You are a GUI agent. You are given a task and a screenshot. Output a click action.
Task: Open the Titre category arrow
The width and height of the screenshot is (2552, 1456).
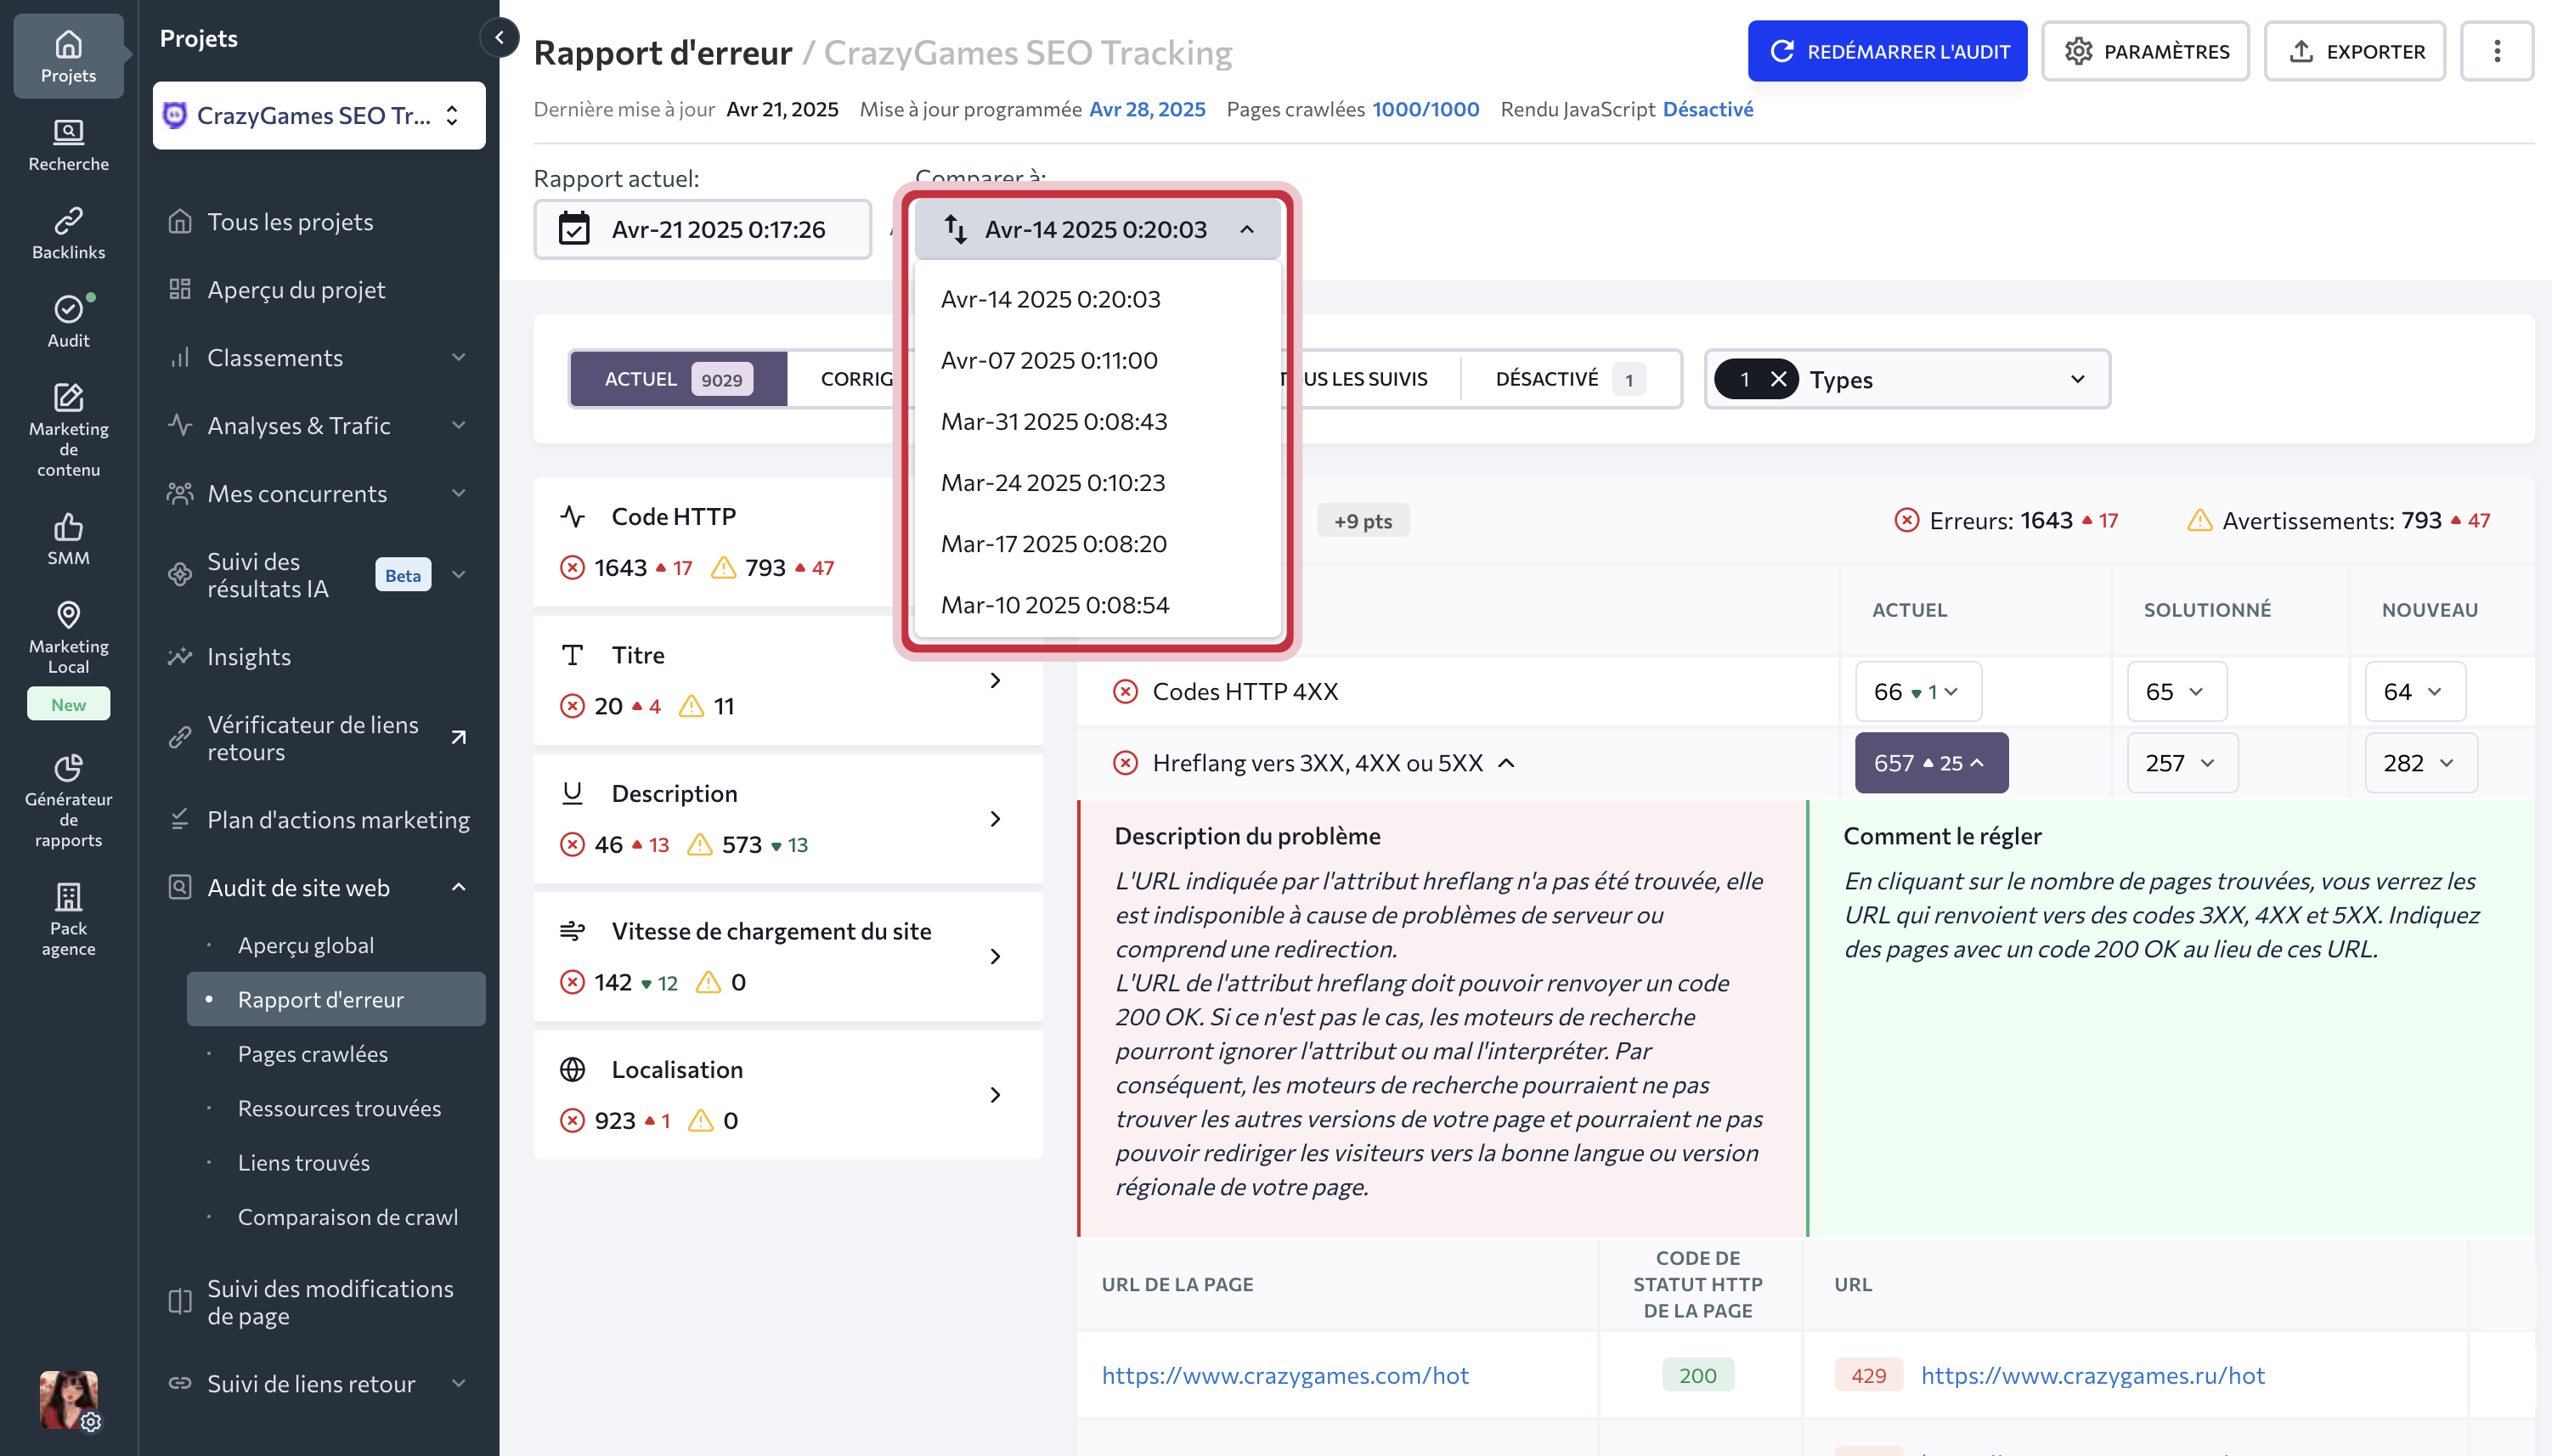[995, 681]
